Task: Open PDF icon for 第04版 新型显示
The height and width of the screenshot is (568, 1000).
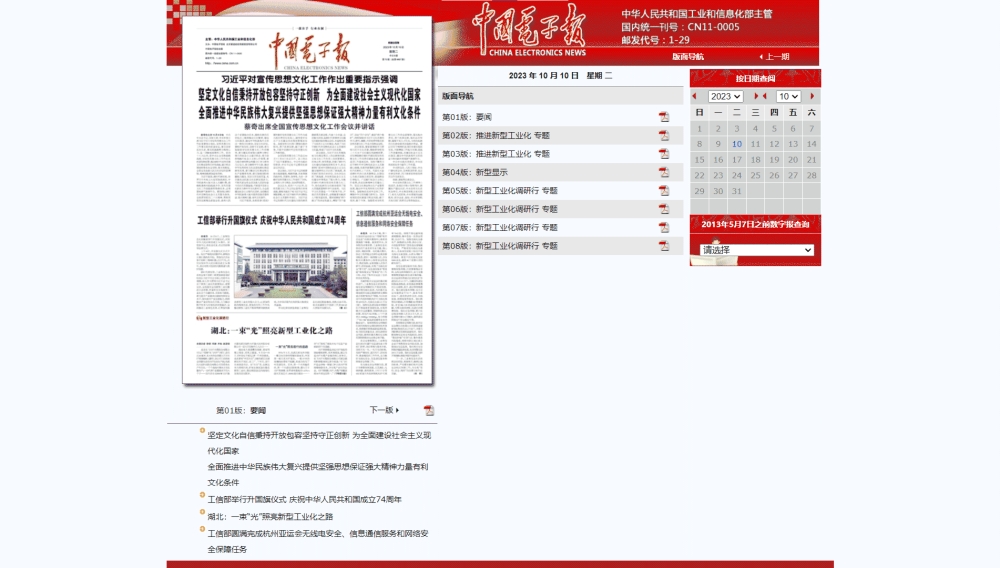Action: point(664,172)
